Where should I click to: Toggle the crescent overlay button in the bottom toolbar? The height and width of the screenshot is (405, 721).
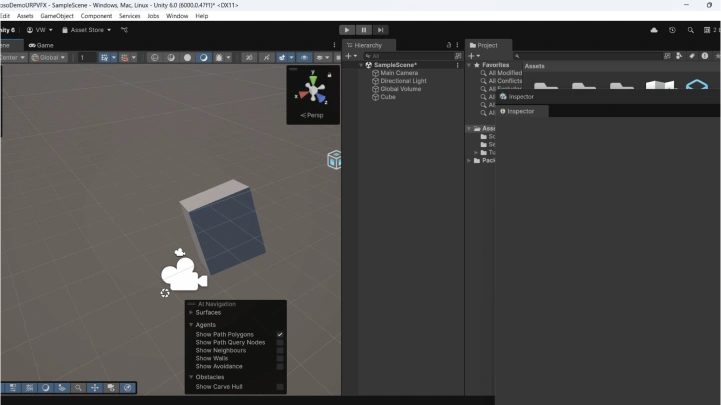(46, 388)
